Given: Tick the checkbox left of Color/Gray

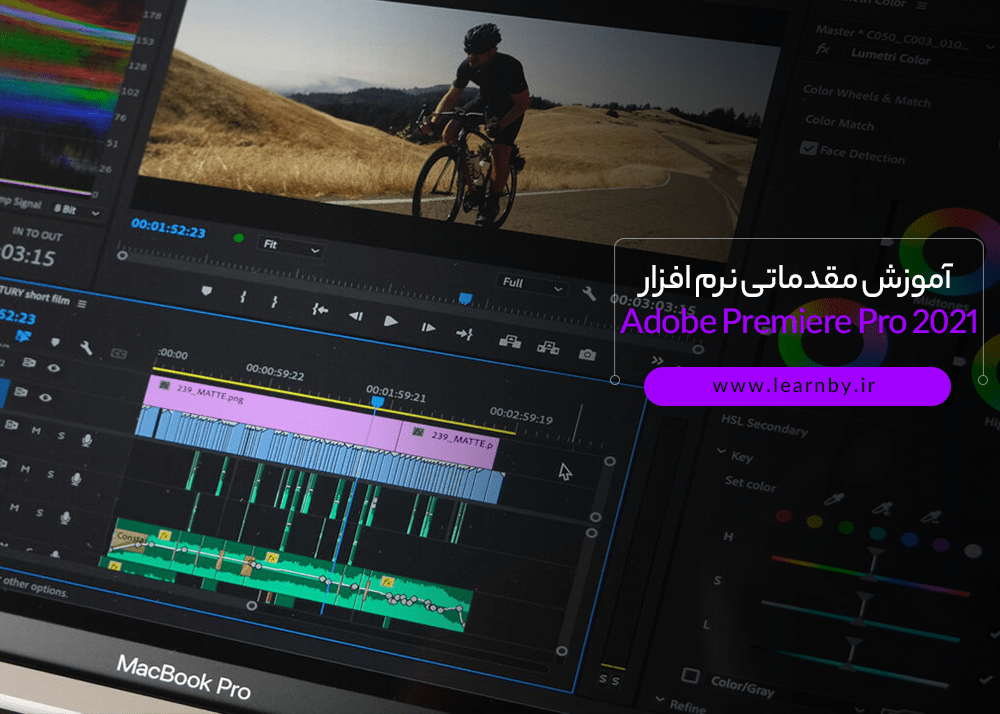Looking at the screenshot, I should [690, 675].
